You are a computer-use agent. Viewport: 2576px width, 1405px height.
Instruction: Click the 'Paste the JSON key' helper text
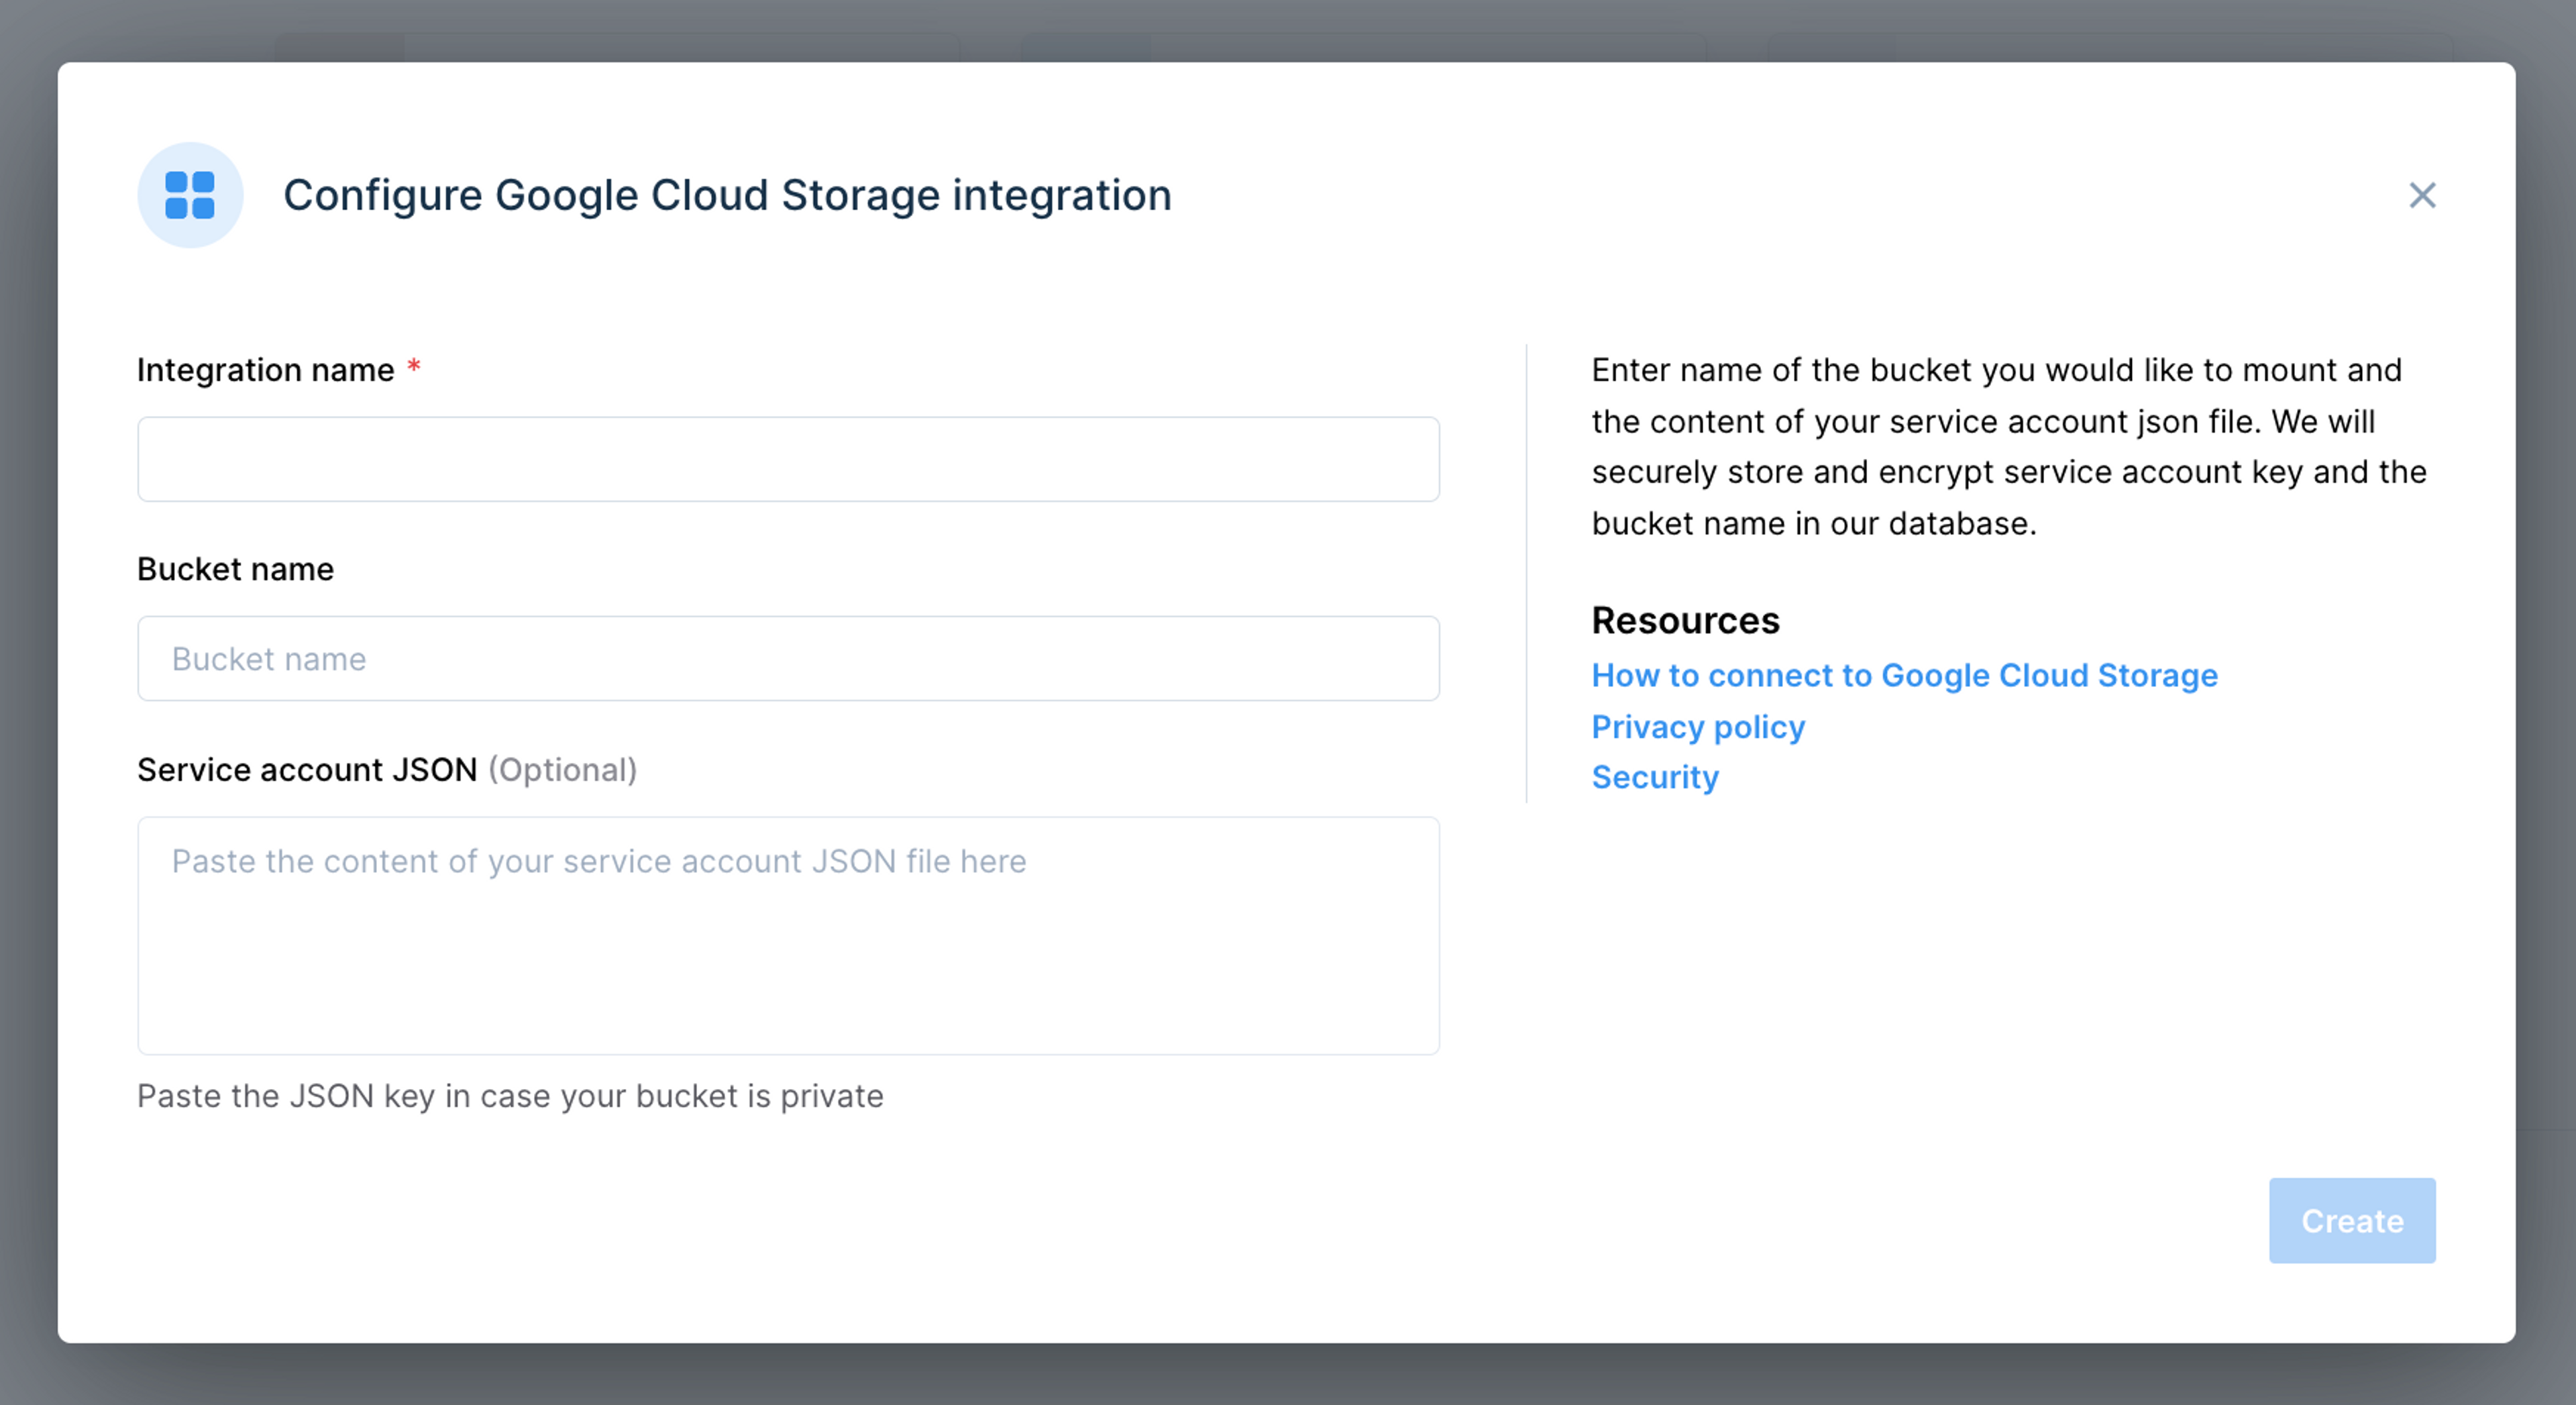pos(510,1096)
